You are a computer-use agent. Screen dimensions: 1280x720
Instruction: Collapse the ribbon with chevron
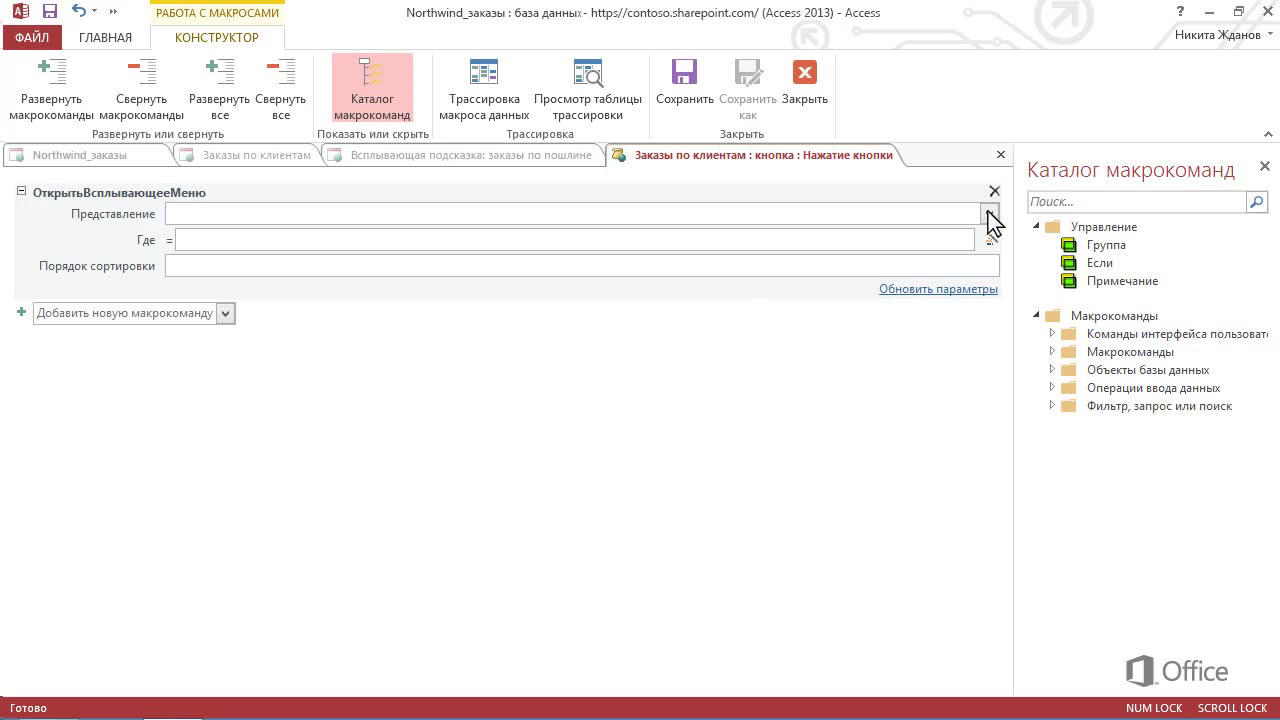click(1268, 134)
